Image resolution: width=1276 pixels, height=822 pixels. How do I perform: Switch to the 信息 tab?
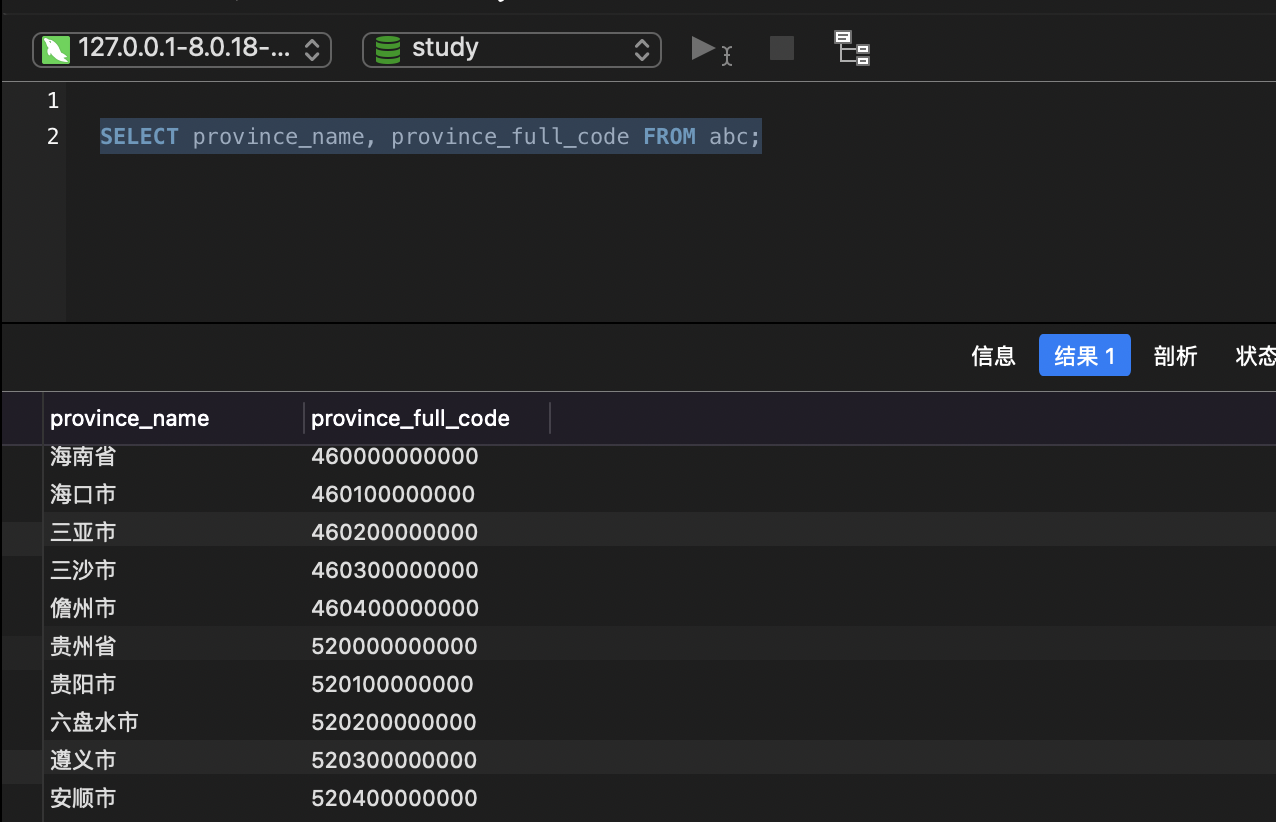coord(993,356)
